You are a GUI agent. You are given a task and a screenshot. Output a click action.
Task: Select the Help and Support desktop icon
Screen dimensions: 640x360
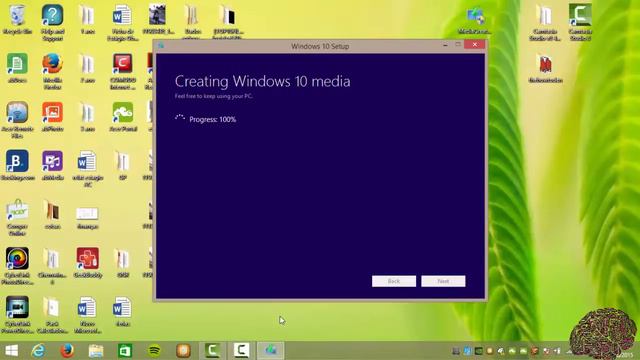tap(53, 22)
